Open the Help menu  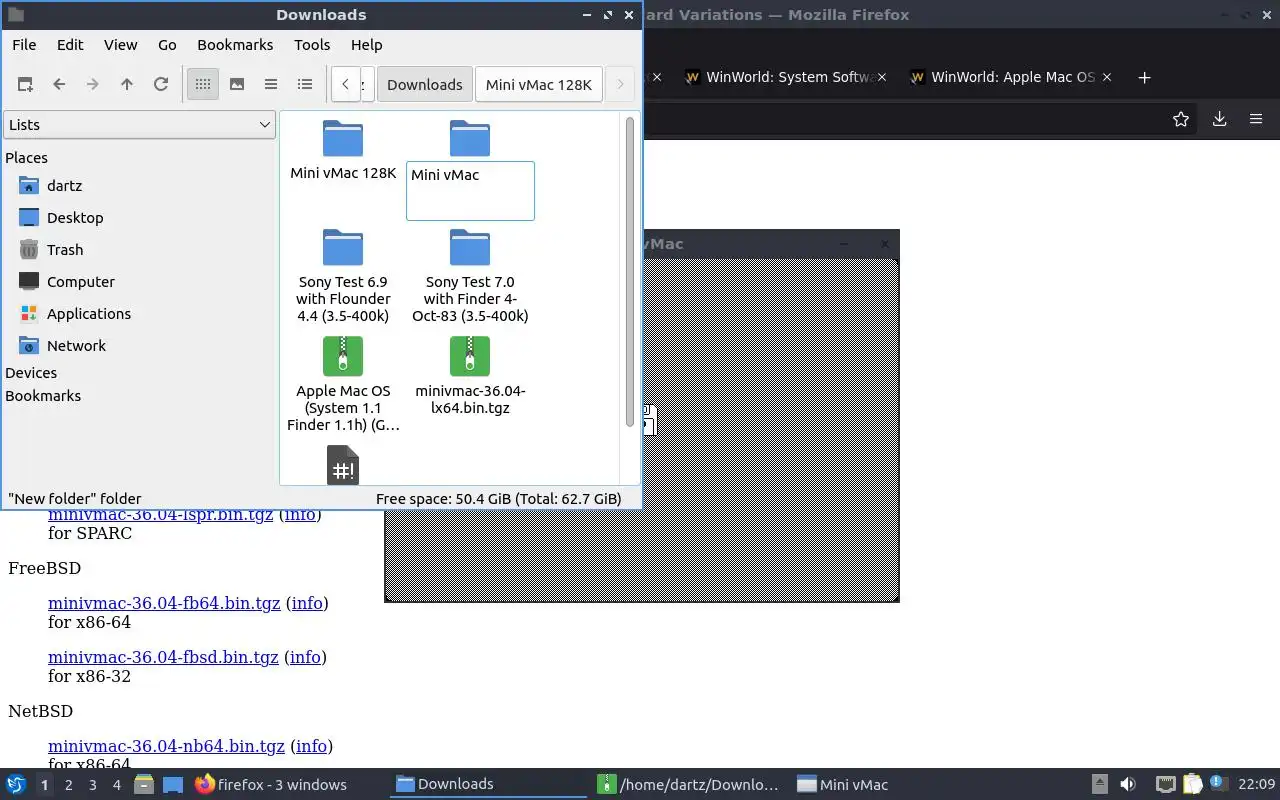pos(366,45)
